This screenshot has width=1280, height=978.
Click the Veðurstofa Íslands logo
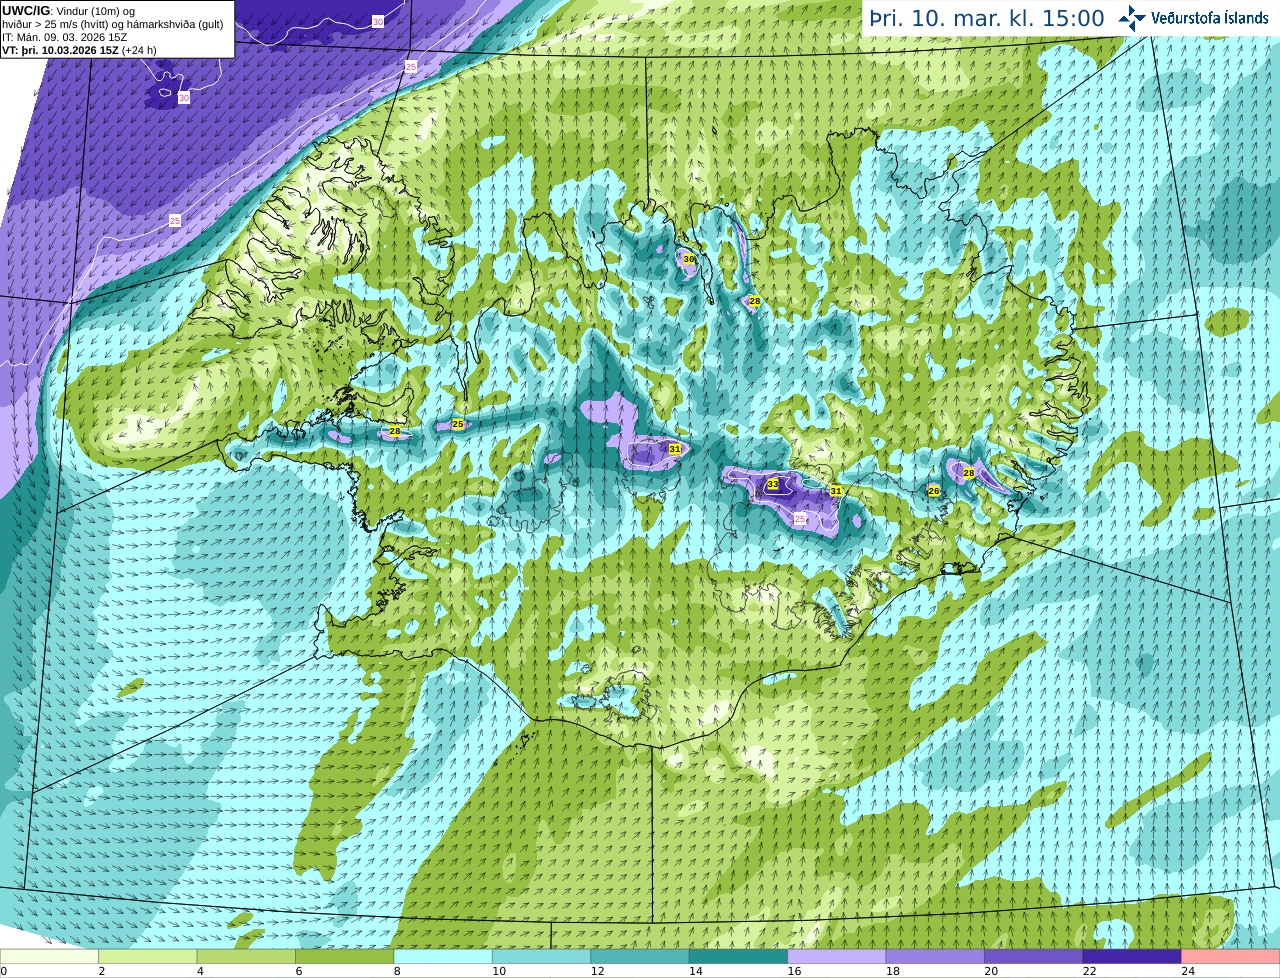[x=1193, y=18]
